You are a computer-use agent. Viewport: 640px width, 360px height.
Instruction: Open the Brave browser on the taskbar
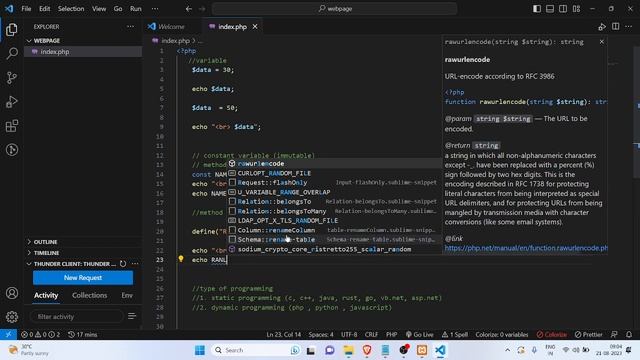367,350
